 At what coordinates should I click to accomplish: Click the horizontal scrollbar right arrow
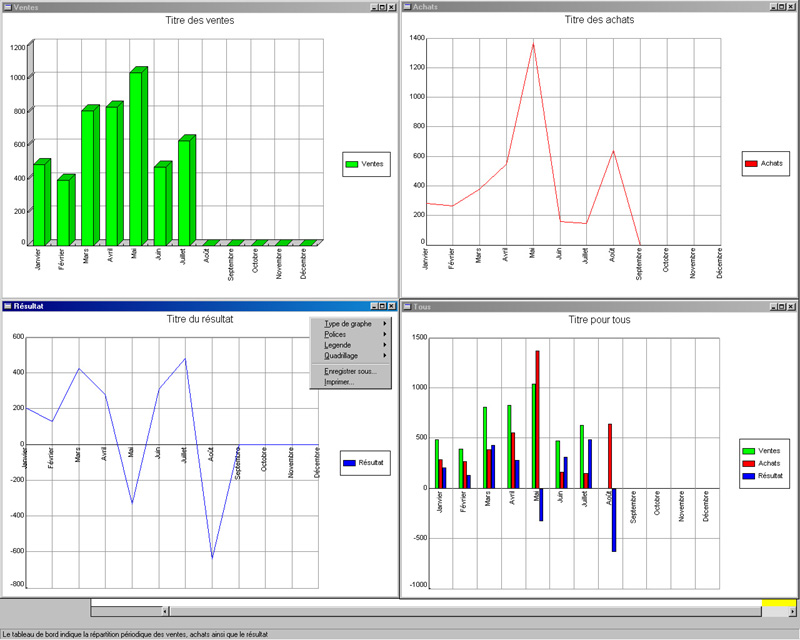coord(791,610)
